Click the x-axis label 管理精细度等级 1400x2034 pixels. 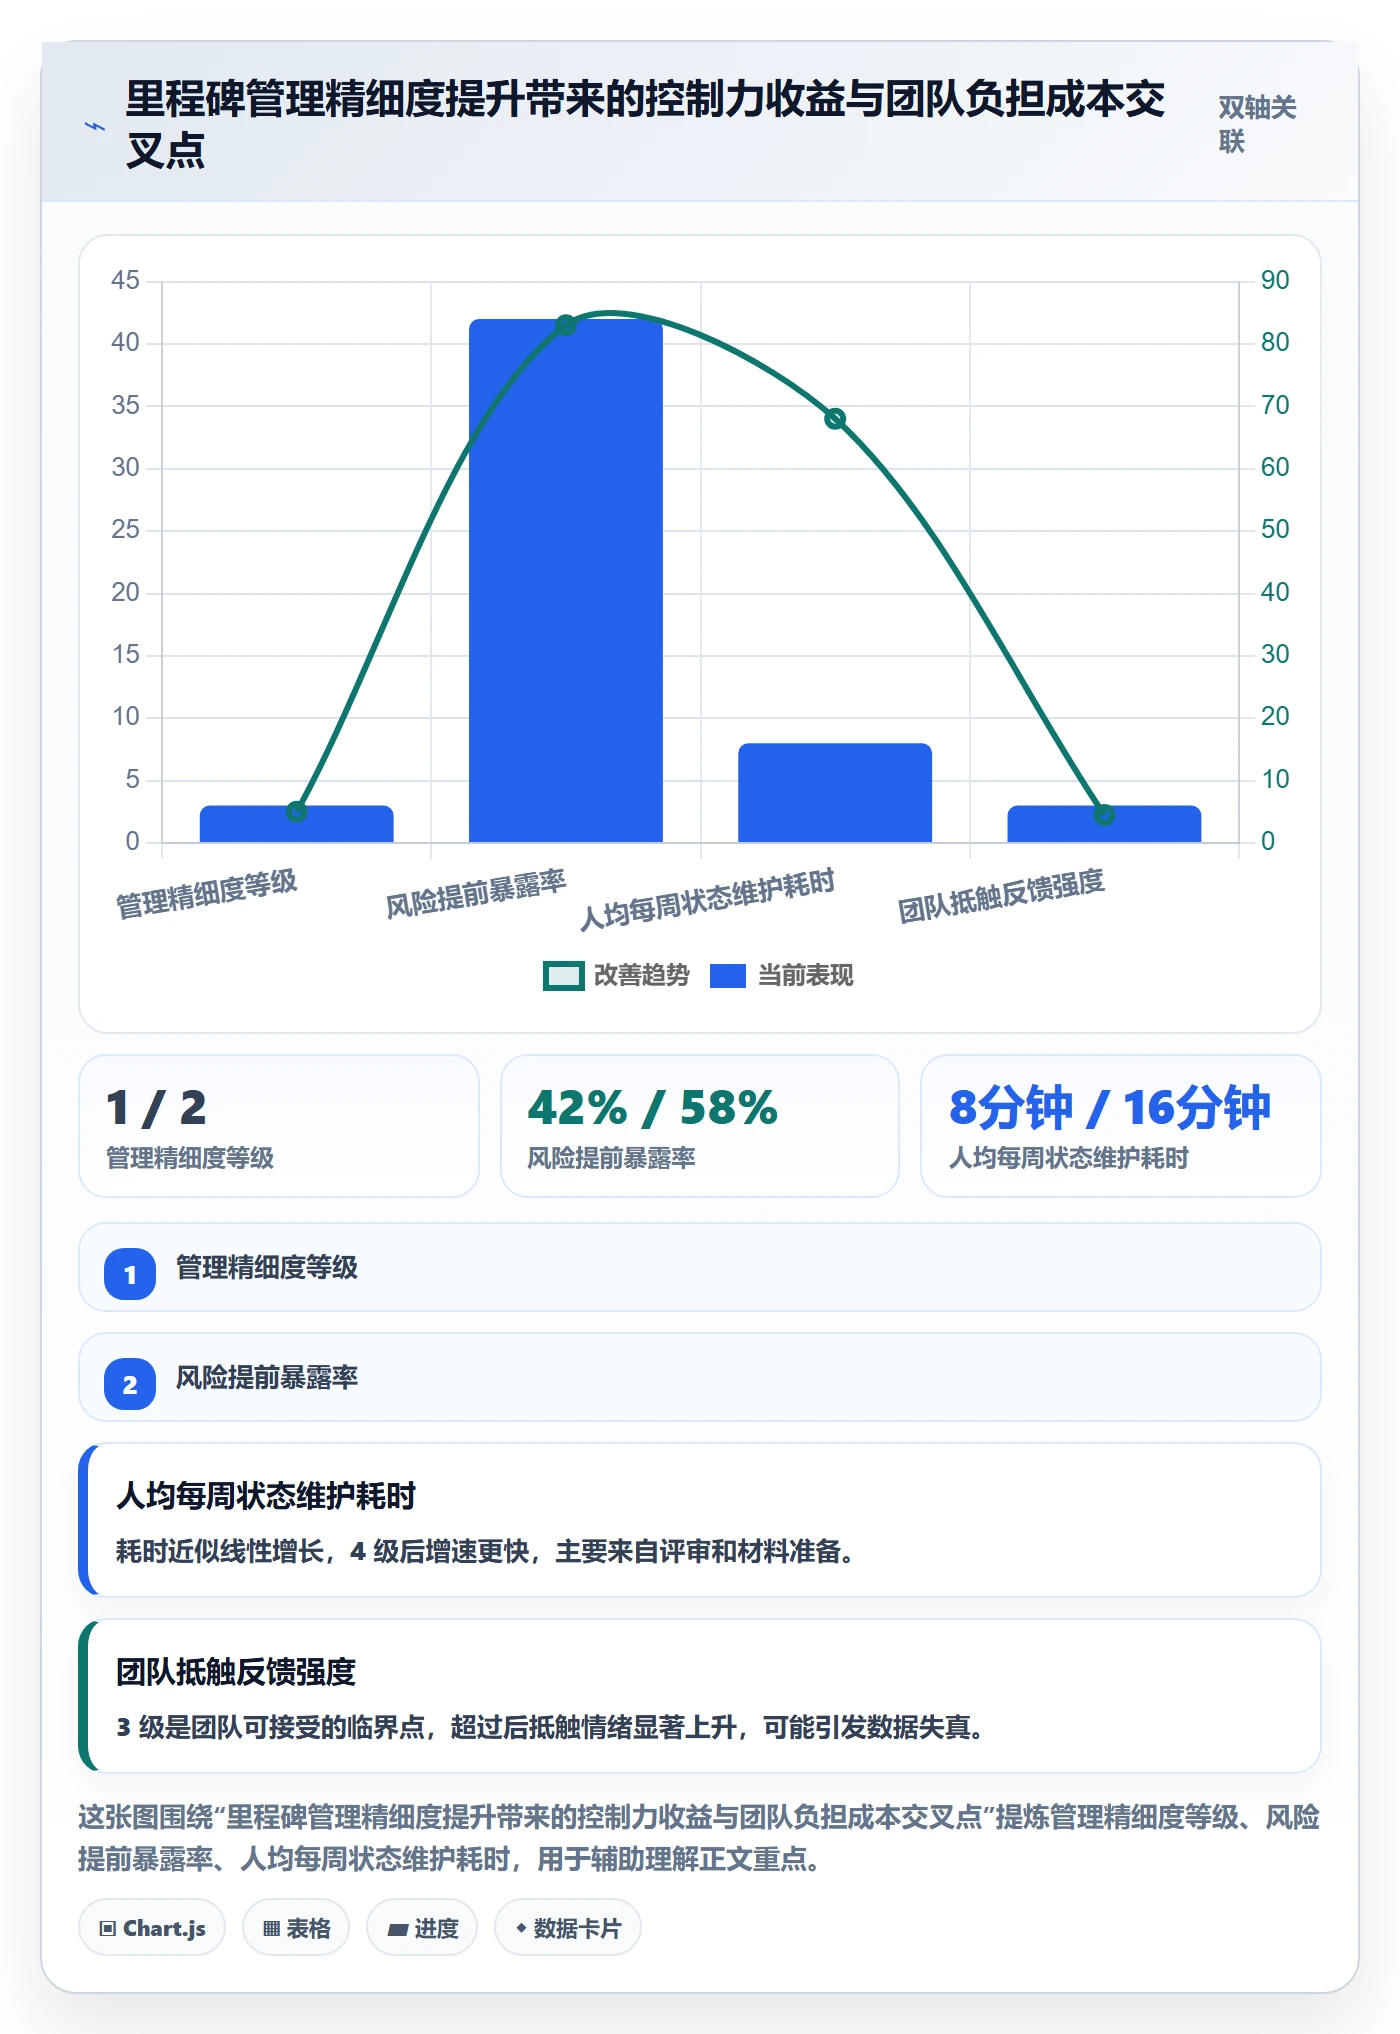[x=207, y=893]
